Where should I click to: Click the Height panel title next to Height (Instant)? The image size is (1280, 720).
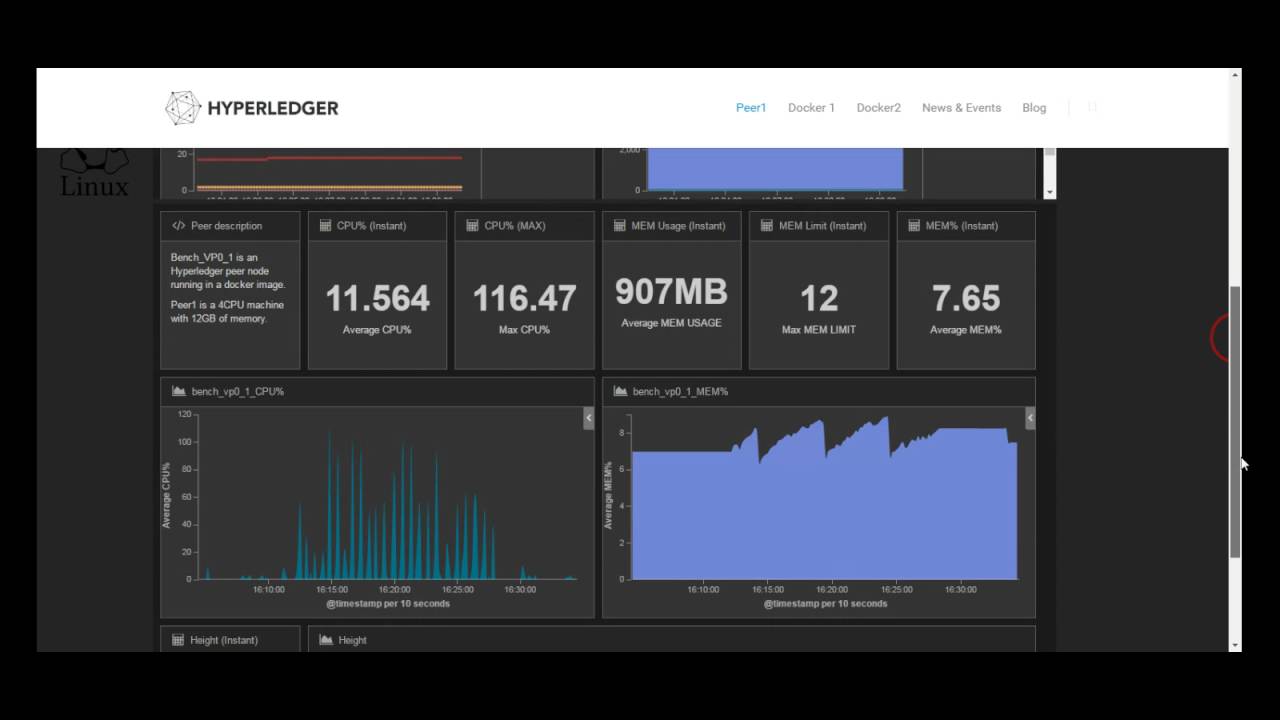point(352,640)
